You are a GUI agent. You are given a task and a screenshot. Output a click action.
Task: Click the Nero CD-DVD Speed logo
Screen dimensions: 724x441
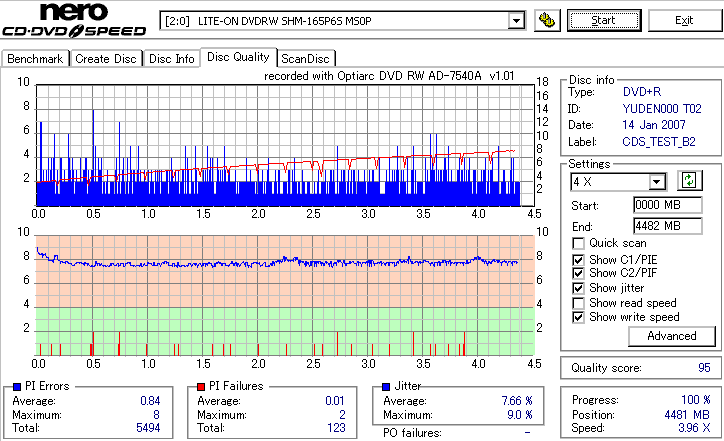tap(74, 19)
